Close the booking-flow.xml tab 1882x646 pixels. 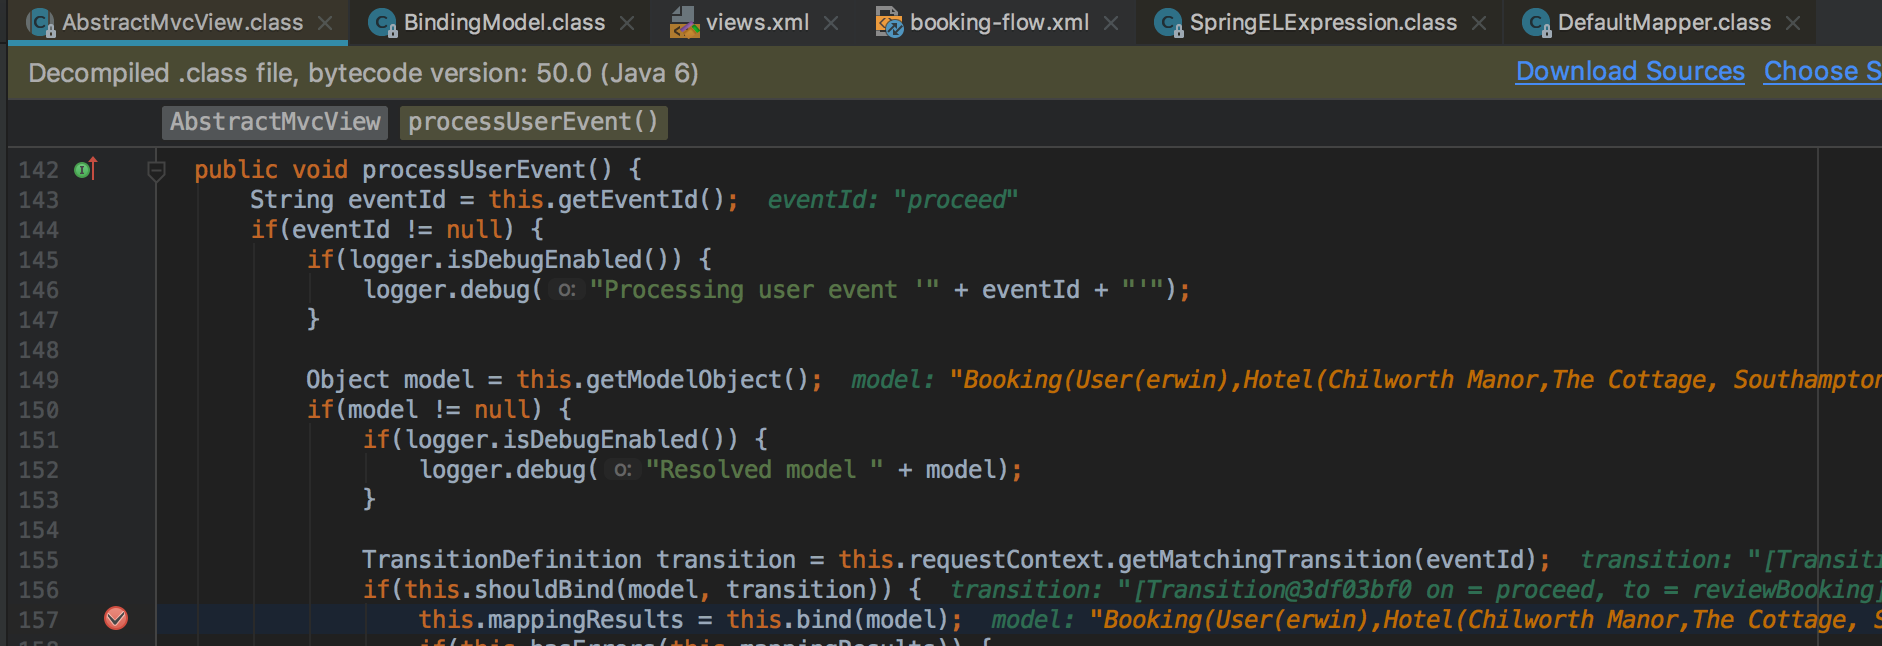pyautogui.click(x=1111, y=23)
